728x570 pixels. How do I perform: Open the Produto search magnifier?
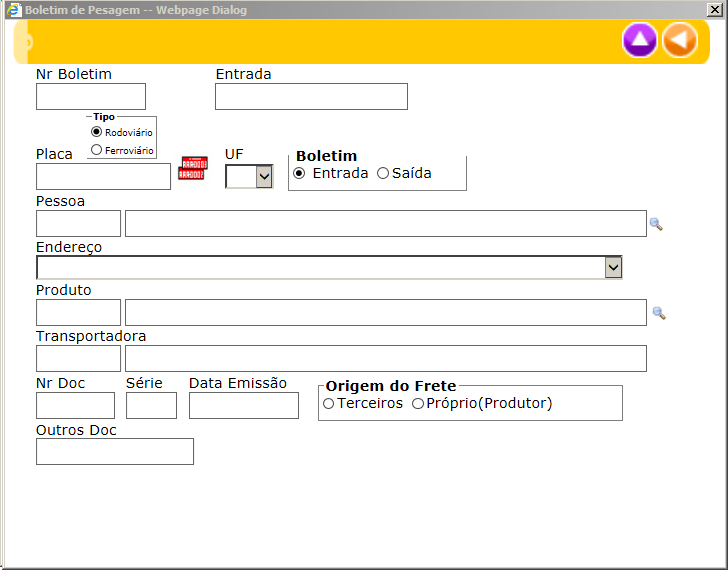click(659, 313)
